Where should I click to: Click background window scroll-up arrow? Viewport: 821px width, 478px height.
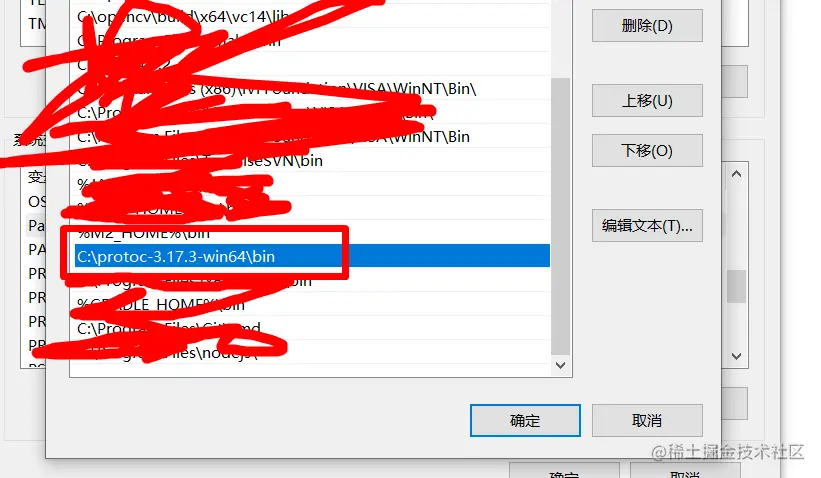(736, 174)
